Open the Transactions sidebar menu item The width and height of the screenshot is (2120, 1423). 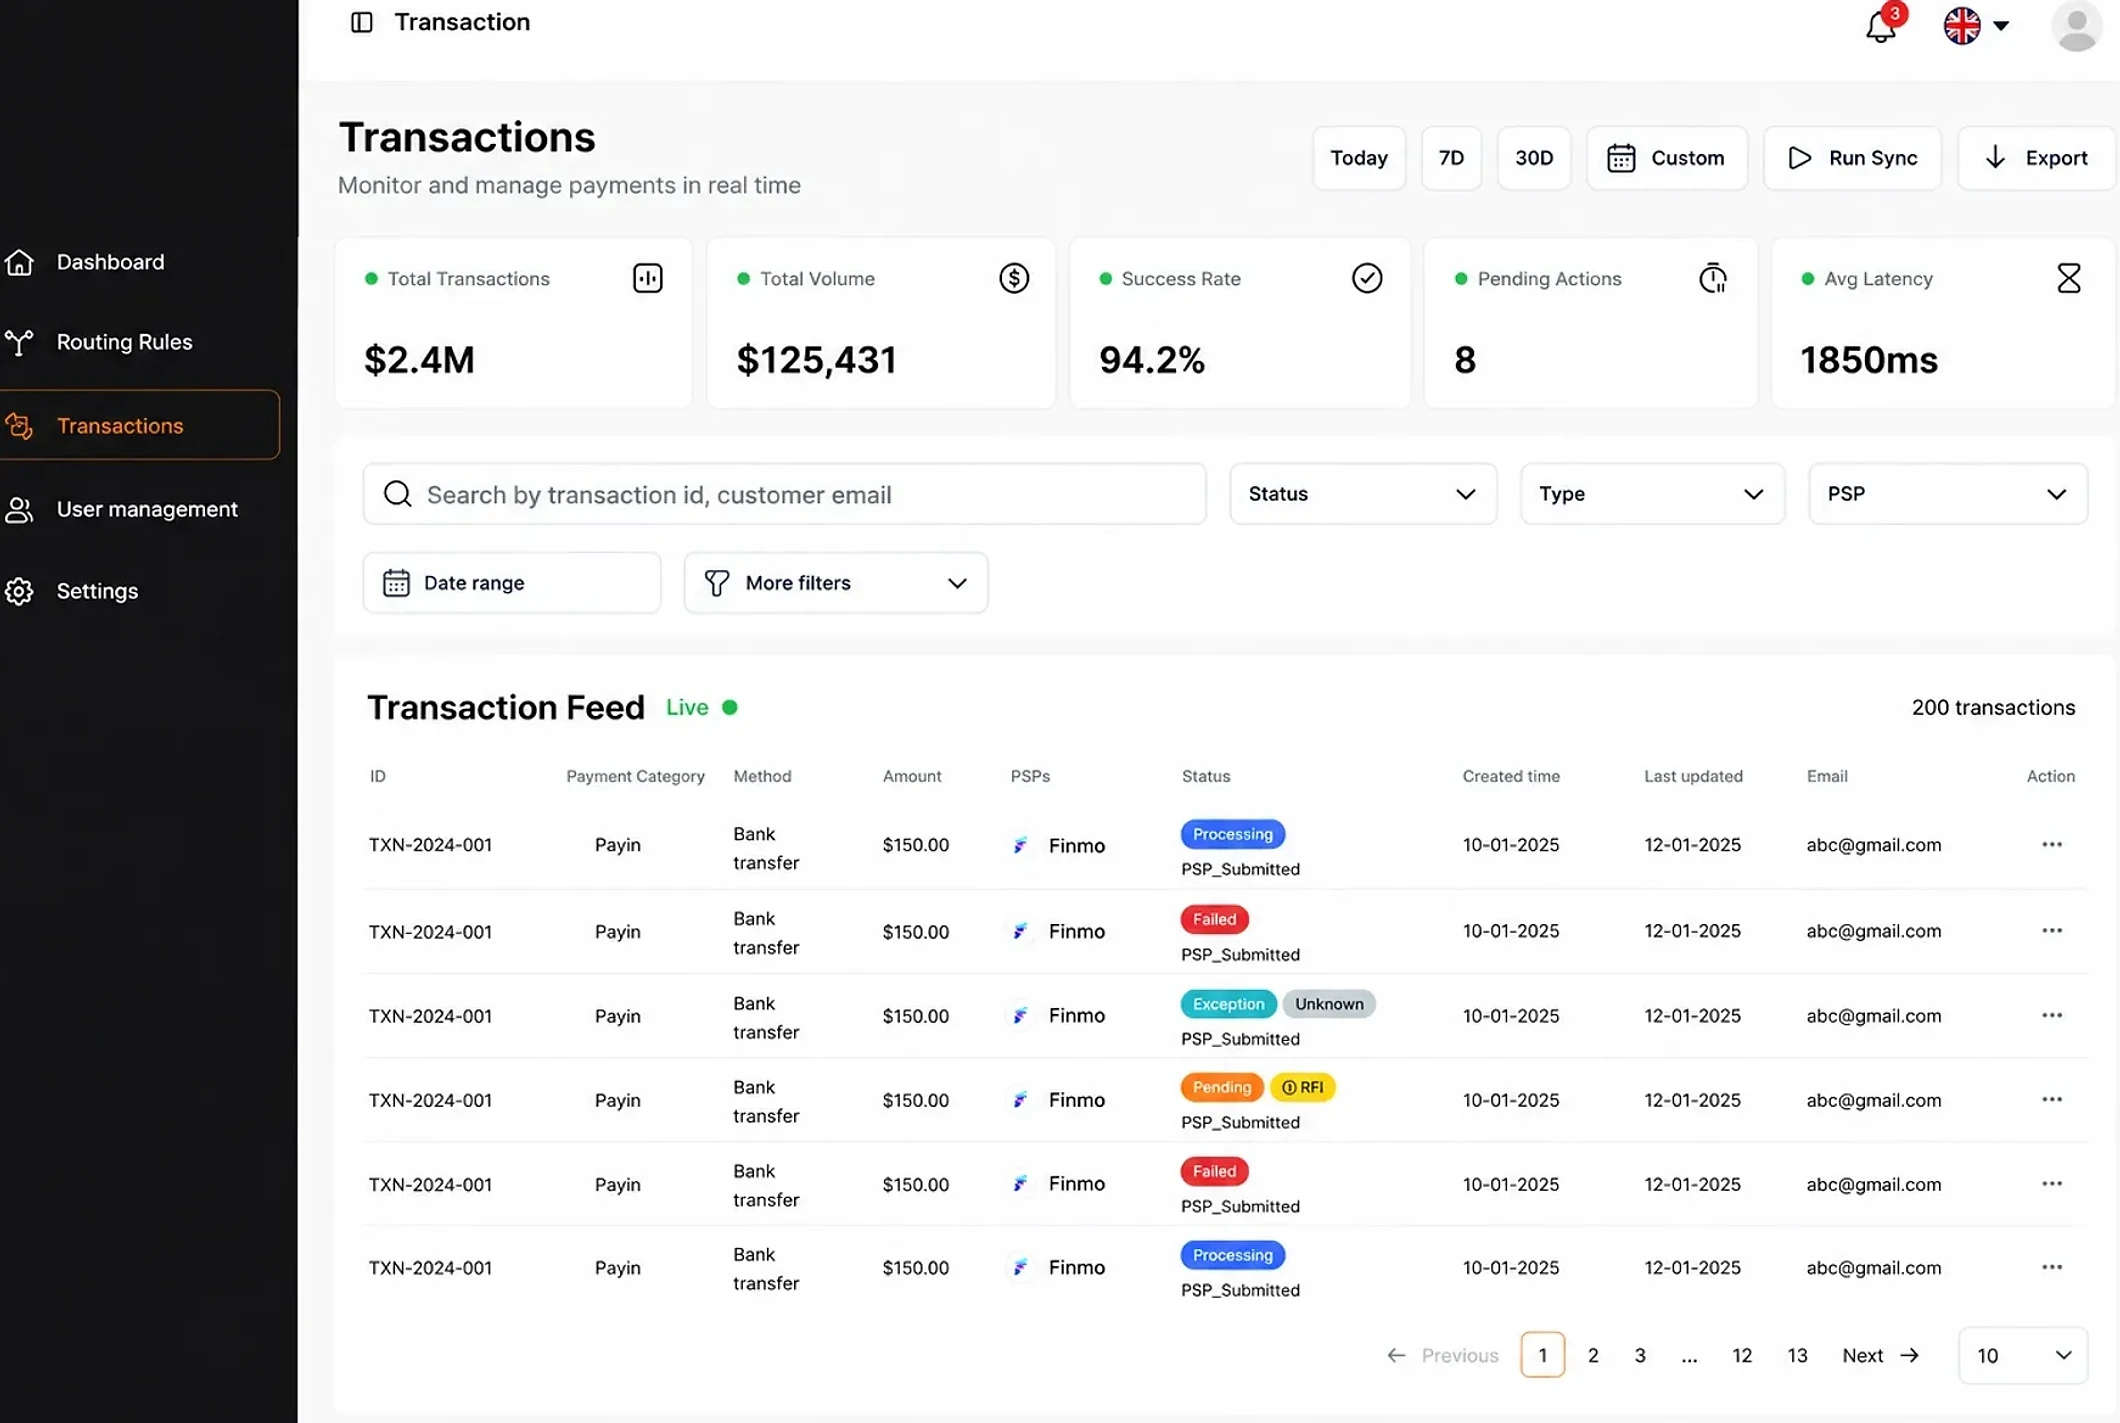click(x=139, y=425)
